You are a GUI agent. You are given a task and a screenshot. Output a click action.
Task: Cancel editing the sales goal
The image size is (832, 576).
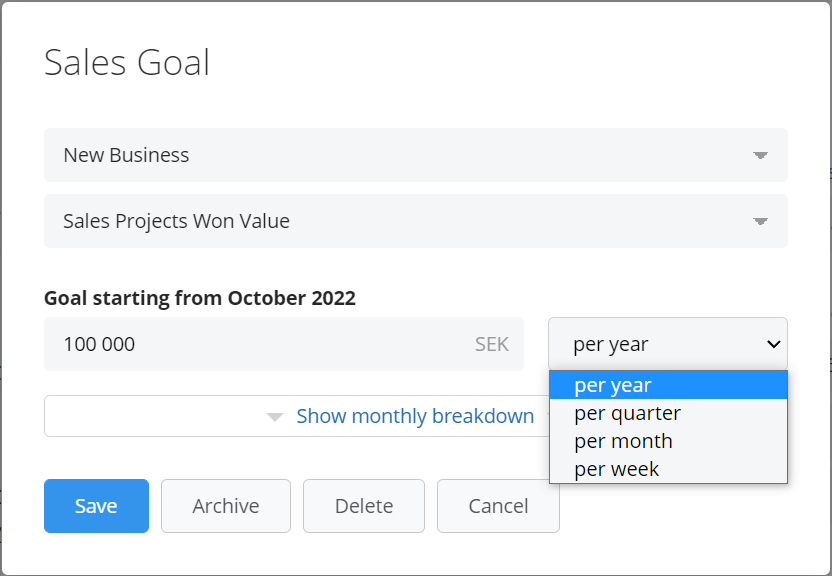click(498, 506)
